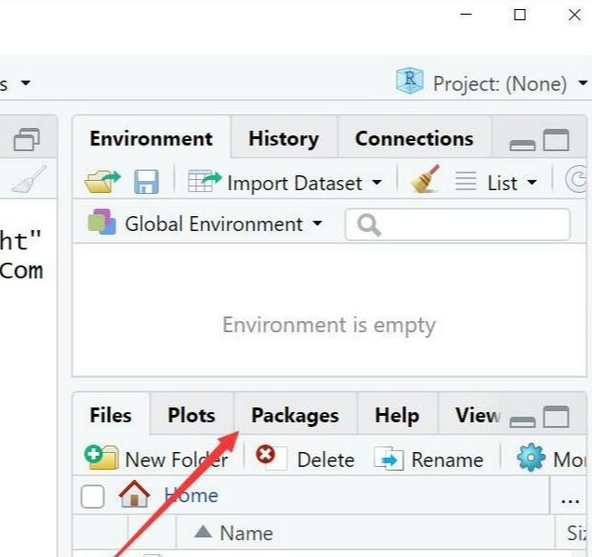This screenshot has height=557, width=592.
Task: Click the Rename file icon
Action: pos(389,459)
